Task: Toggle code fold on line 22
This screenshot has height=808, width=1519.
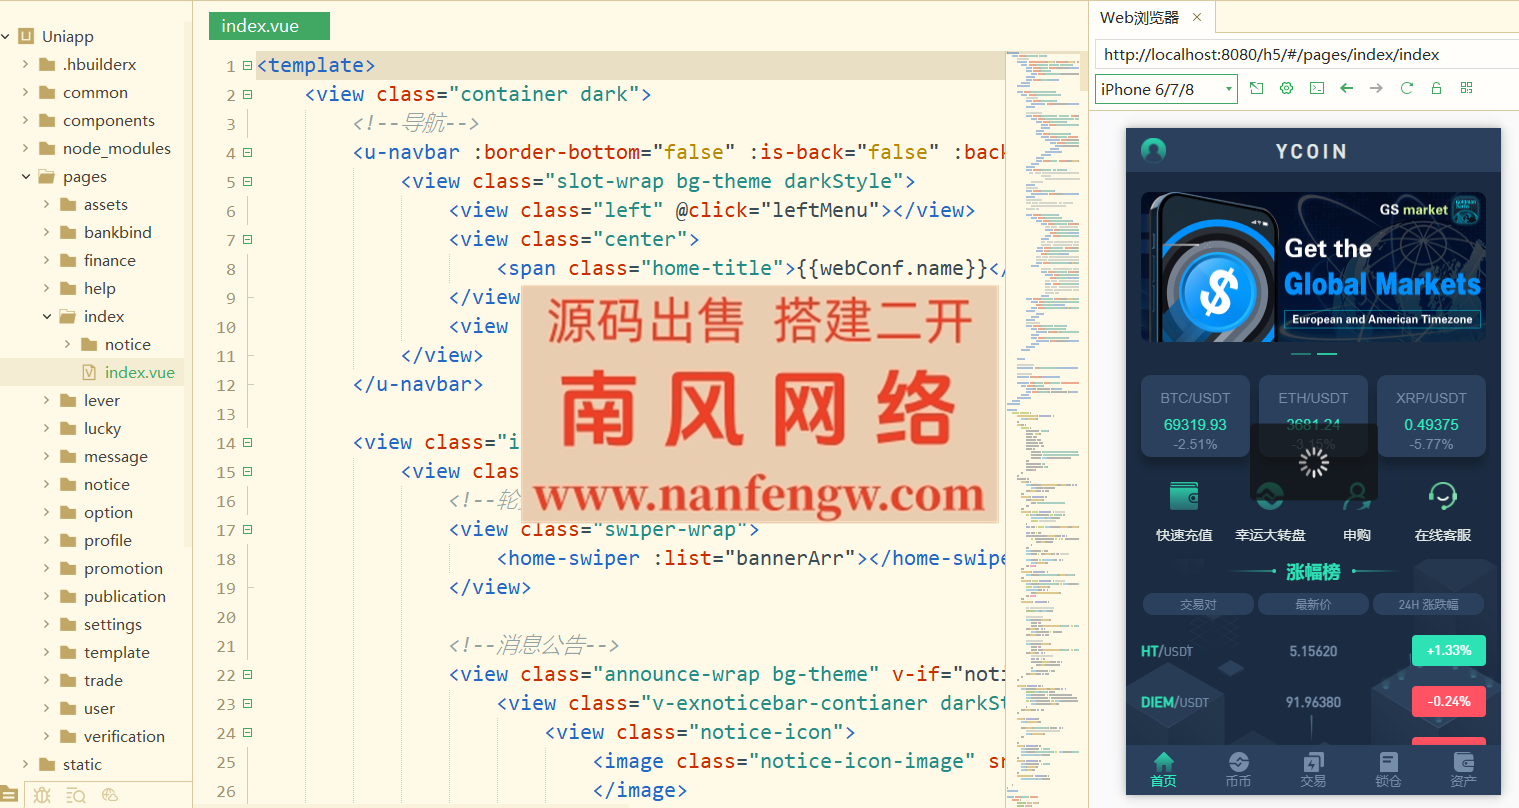Action: [247, 675]
